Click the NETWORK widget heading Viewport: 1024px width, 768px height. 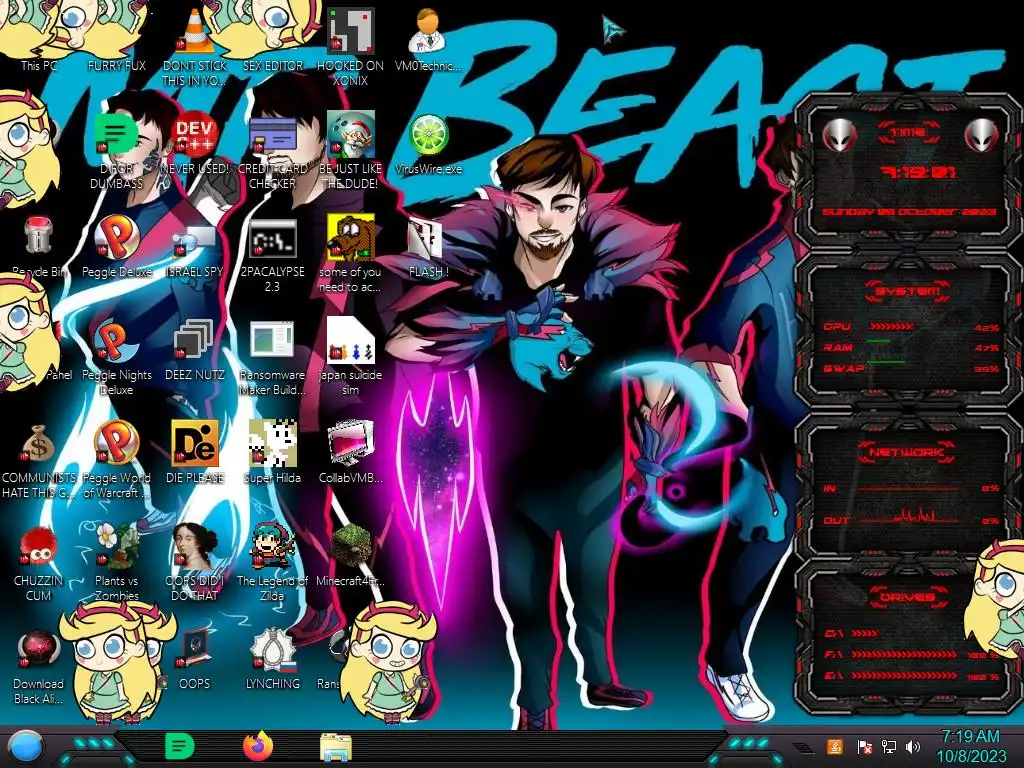[908, 451]
